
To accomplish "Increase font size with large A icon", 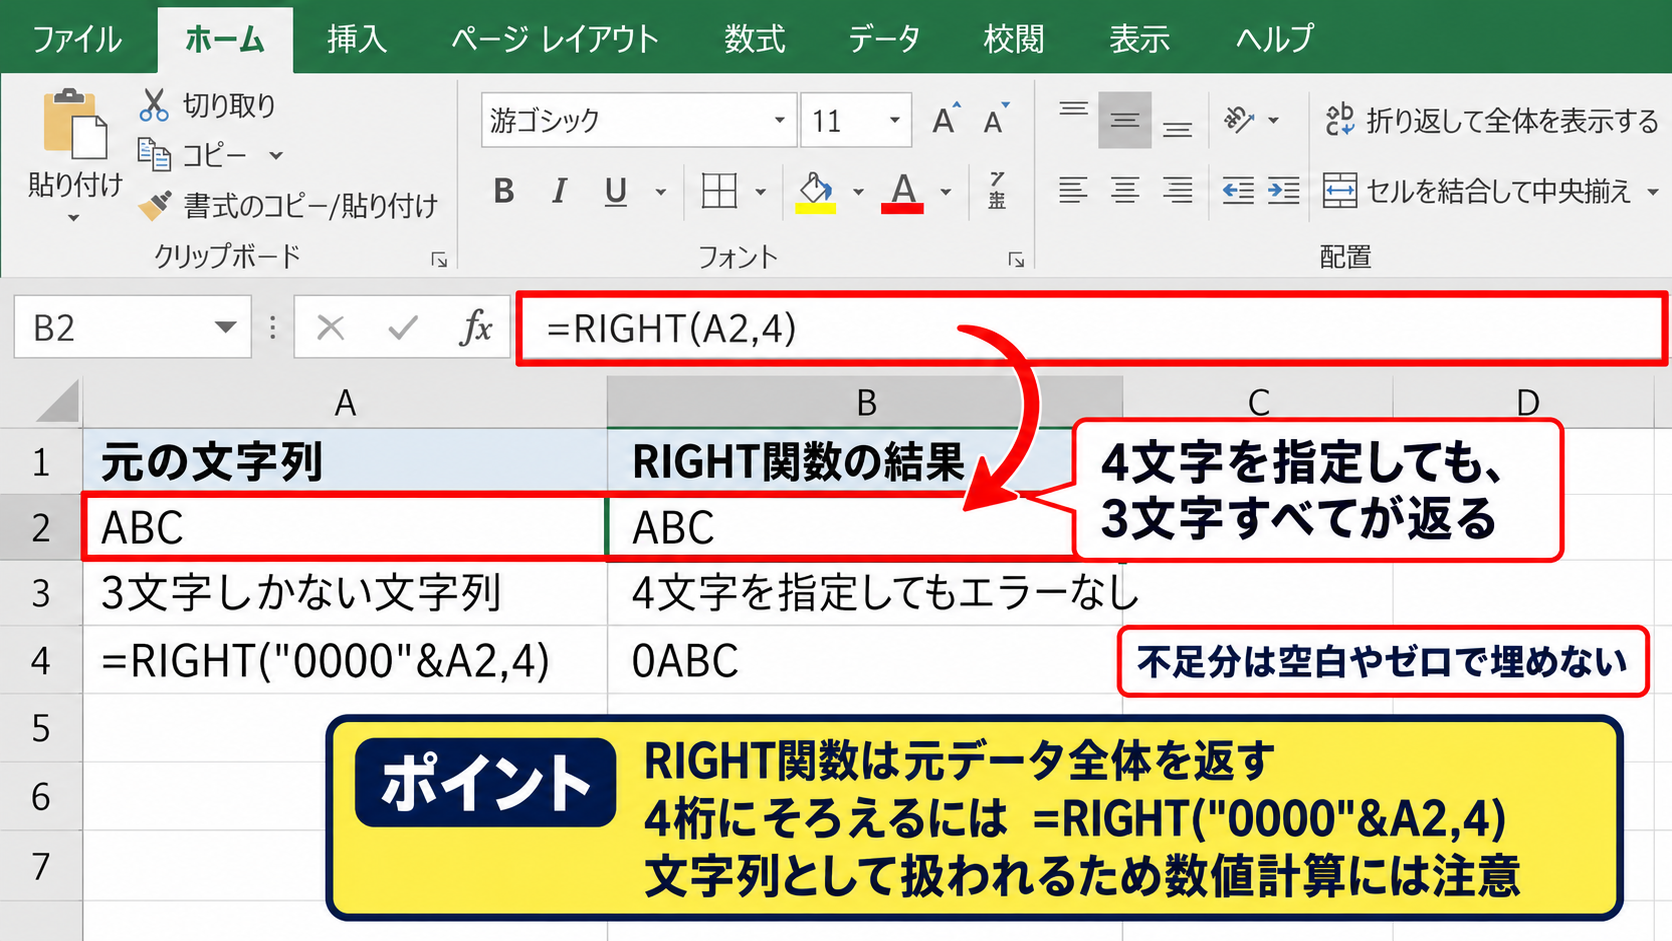I will (945, 120).
